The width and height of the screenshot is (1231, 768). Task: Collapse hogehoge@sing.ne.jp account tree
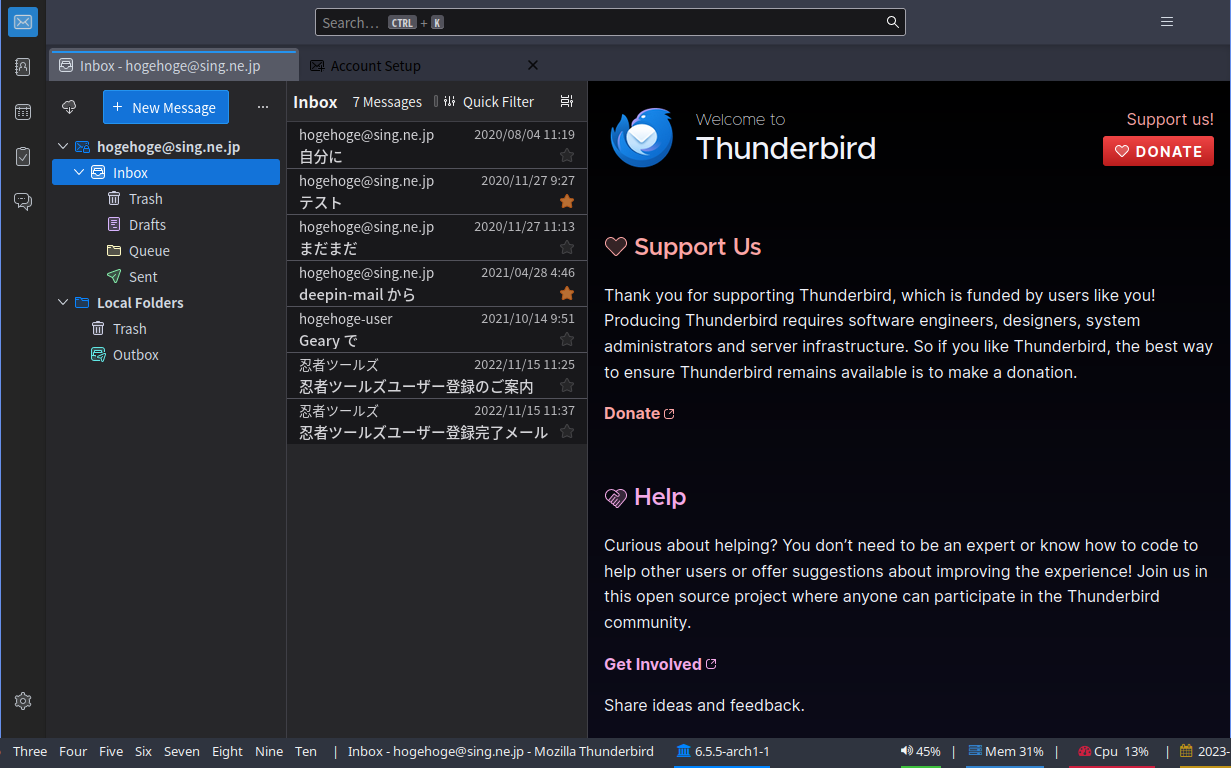(63, 146)
